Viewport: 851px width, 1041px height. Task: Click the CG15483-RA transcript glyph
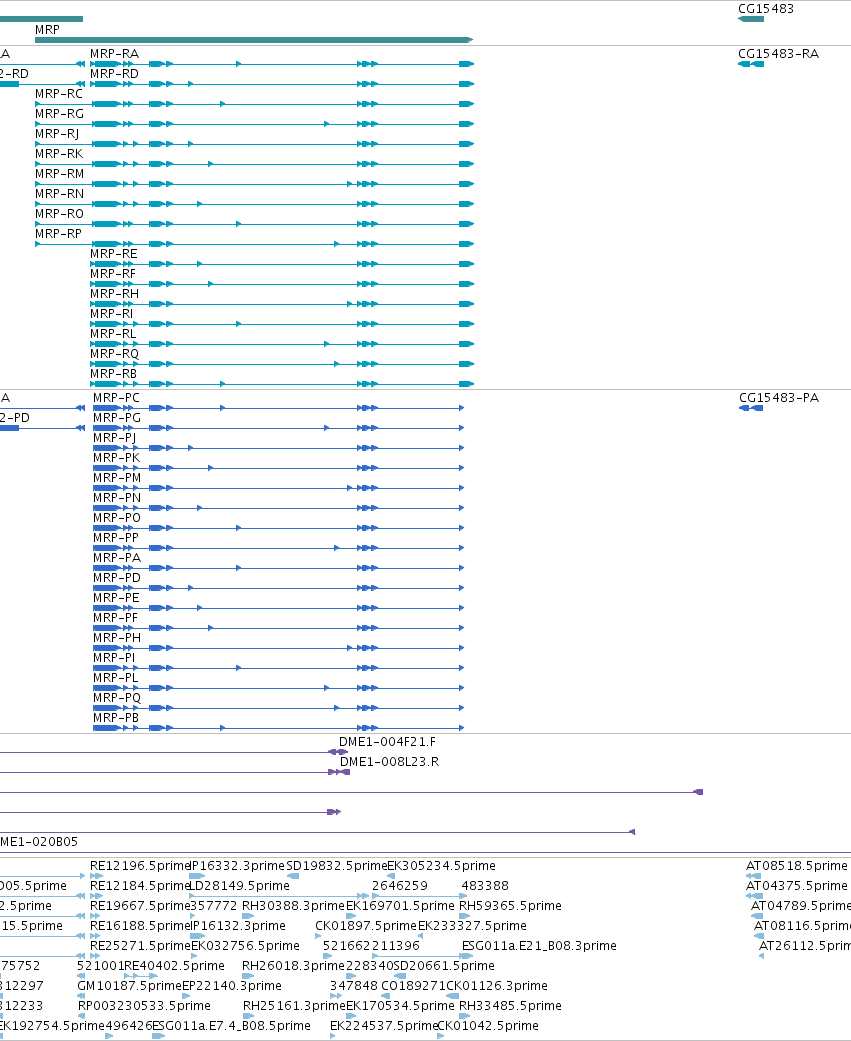[751, 64]
